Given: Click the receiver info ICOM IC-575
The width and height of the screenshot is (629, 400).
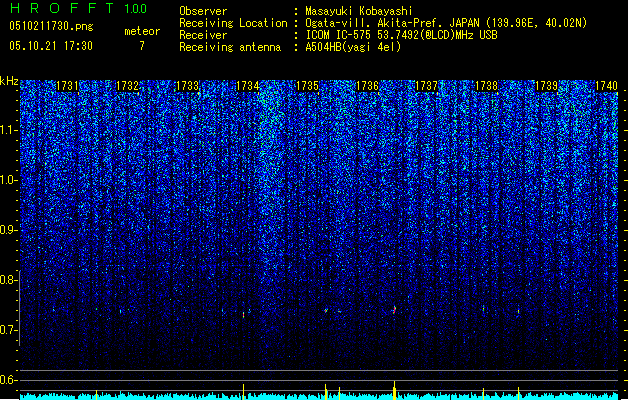Looking at the screenshot, I should coord(339,35).
